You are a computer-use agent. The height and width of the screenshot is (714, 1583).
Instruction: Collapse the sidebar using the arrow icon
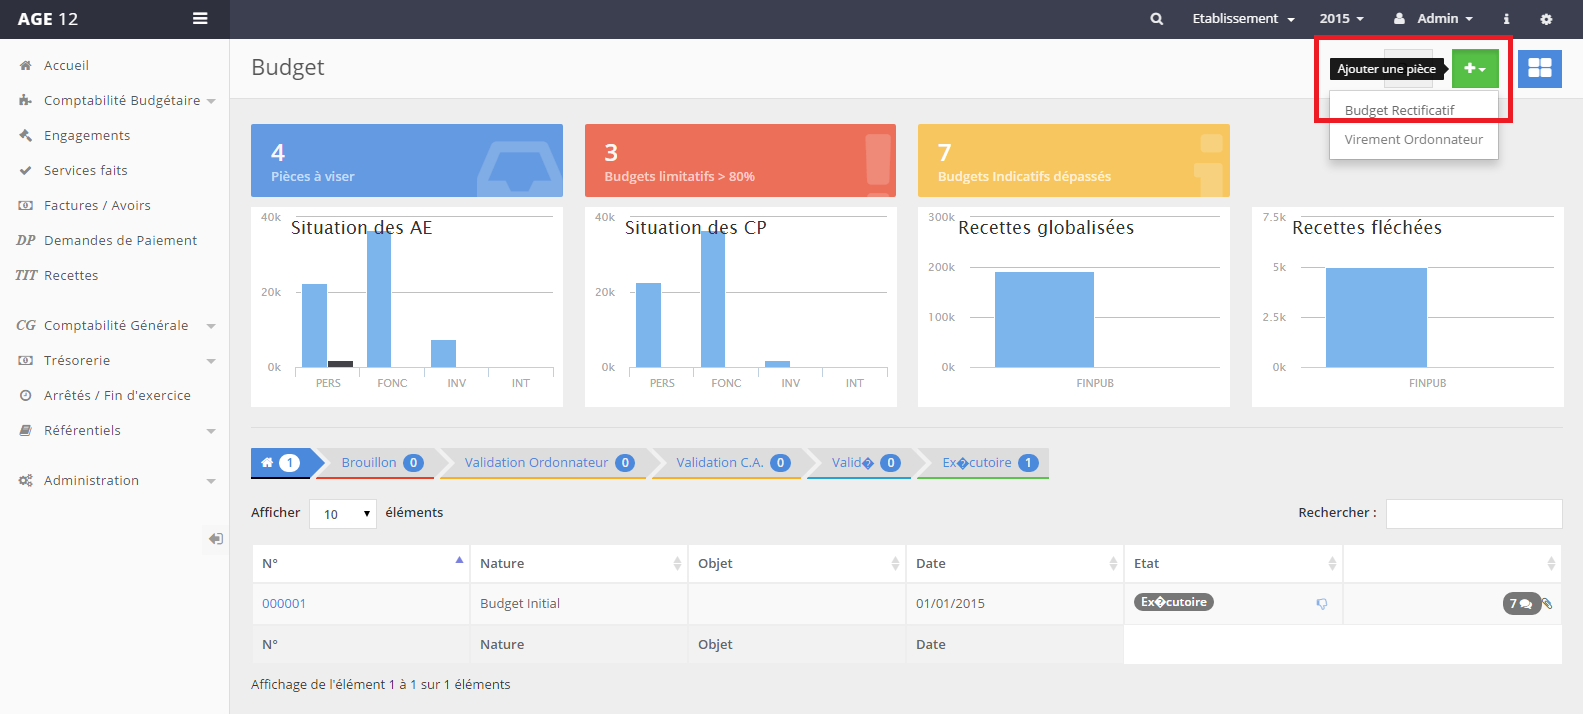(x=215, y=538)
